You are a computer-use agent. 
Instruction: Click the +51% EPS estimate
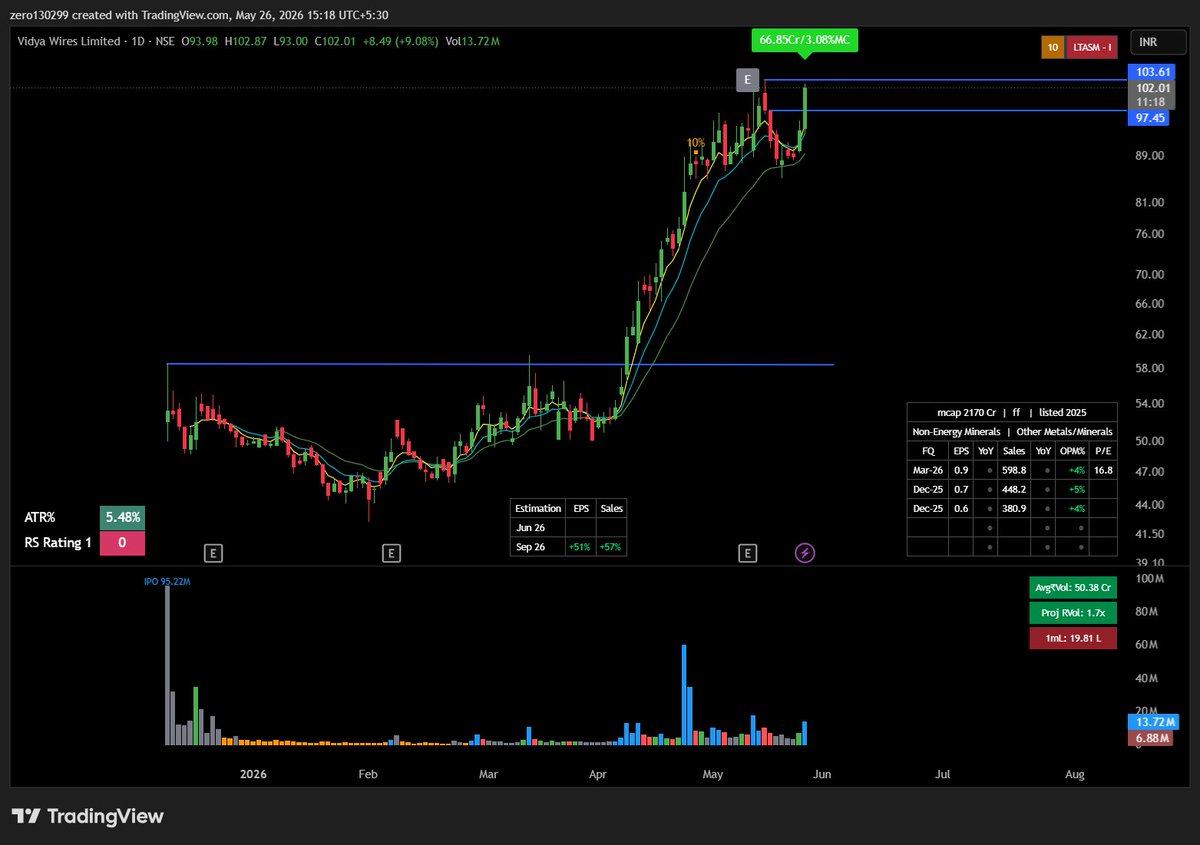coord(581,547)
